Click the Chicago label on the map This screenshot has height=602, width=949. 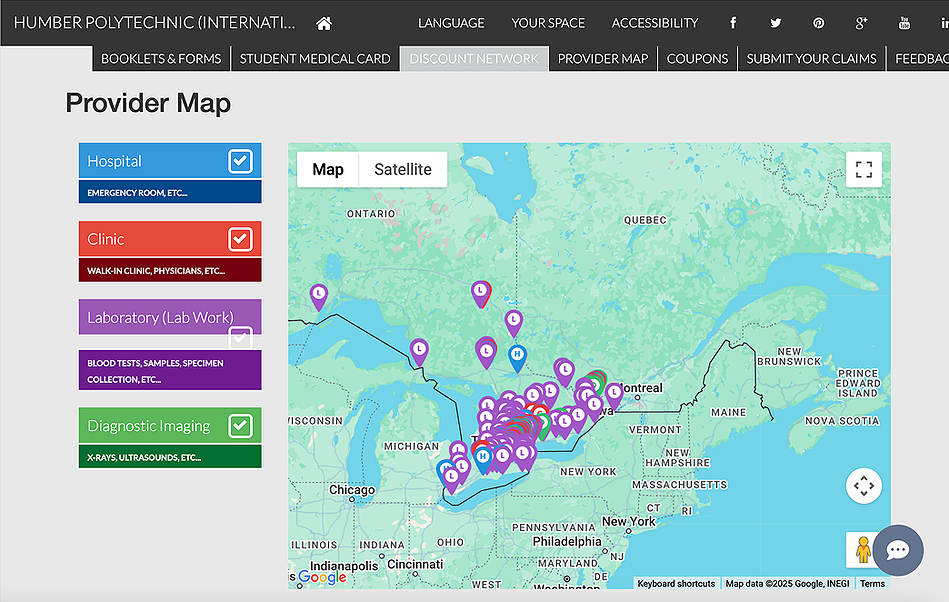352,489
